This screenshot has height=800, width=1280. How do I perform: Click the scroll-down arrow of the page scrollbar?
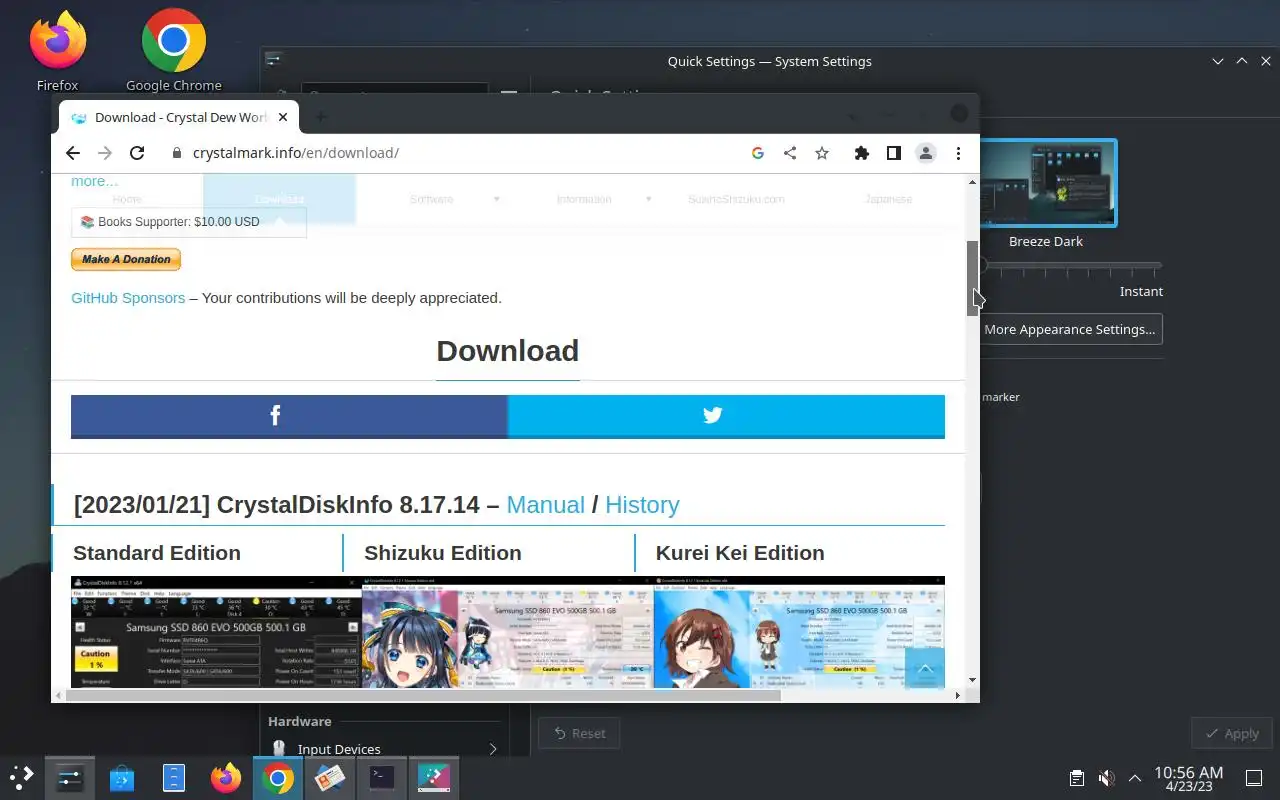[972, 681]
